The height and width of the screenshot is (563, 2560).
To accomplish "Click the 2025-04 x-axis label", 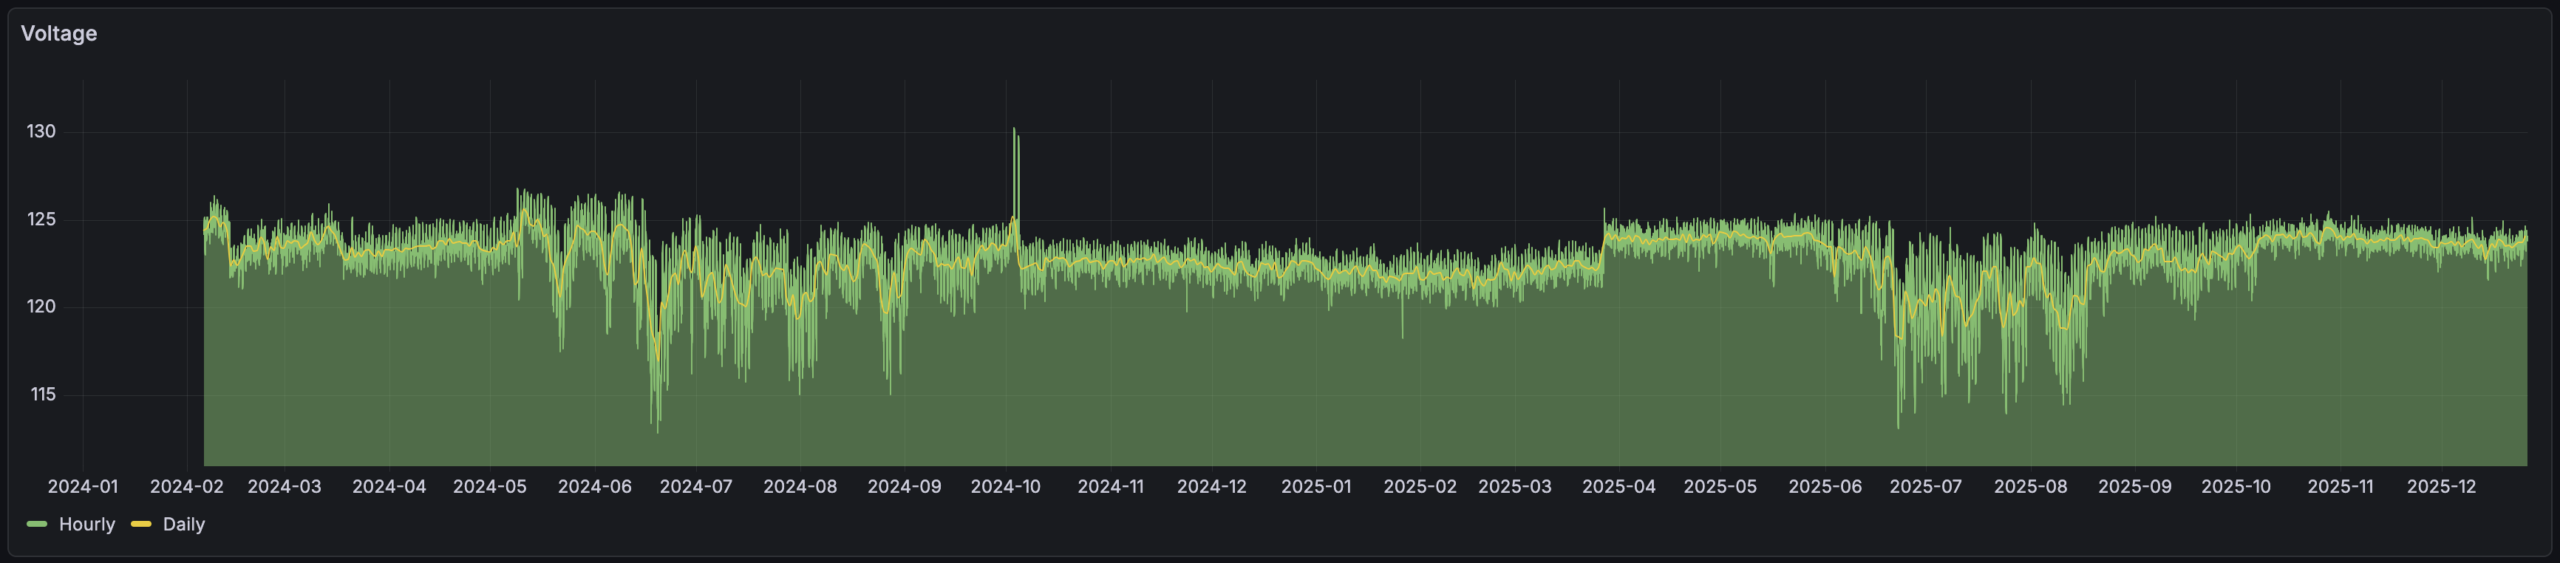I will 1619,486.
